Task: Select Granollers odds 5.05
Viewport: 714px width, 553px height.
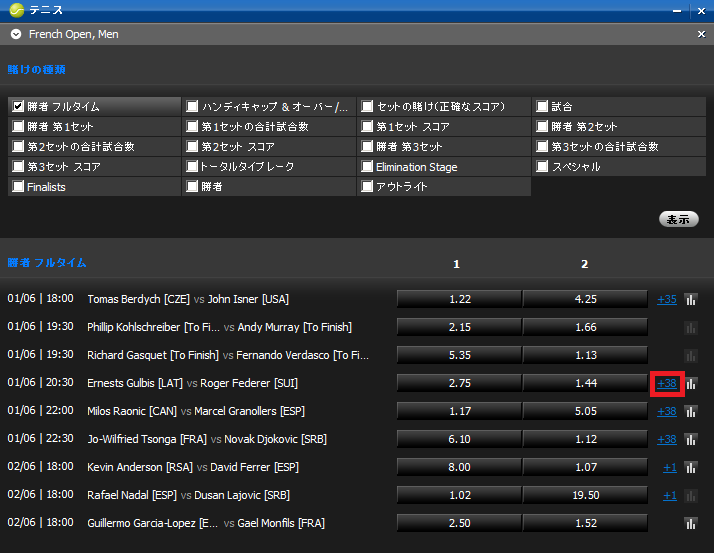Action: 585,411
